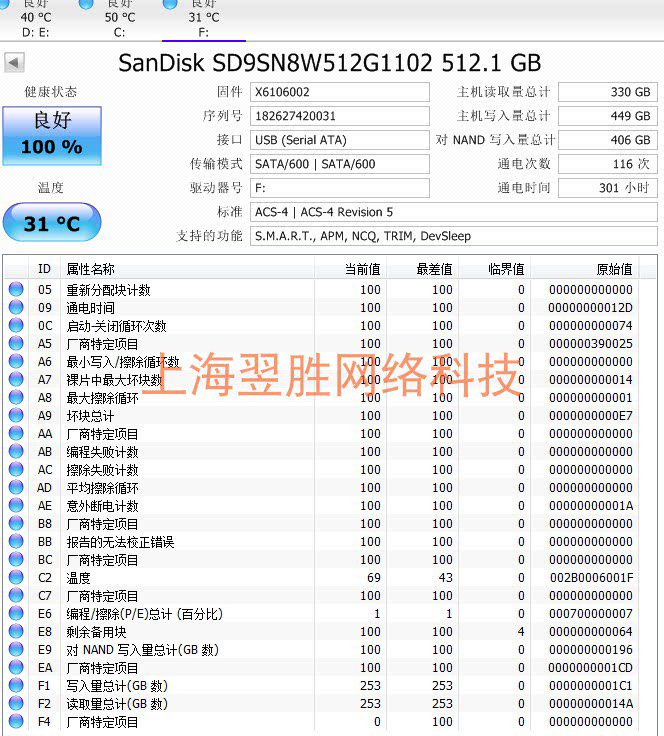Click the interface field USB (Serial ATA)
This screenshot has height=736, width=664.
coord(340,140)
